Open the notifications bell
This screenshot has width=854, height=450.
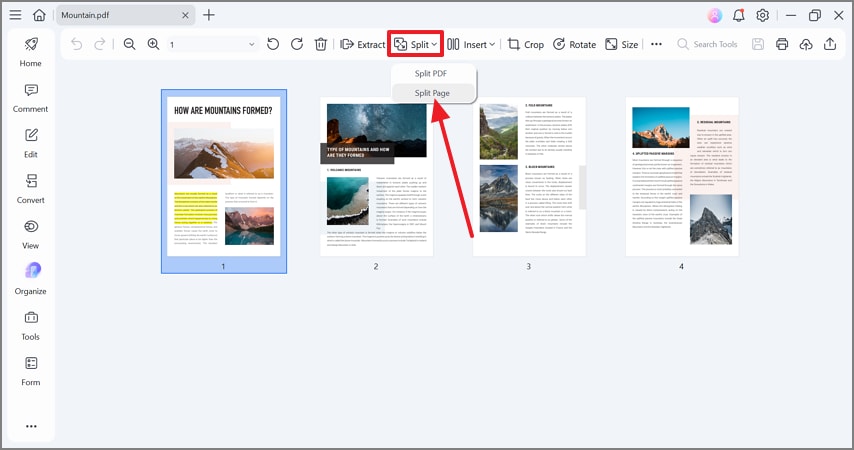pyautogui.click(x=739, y=15)
